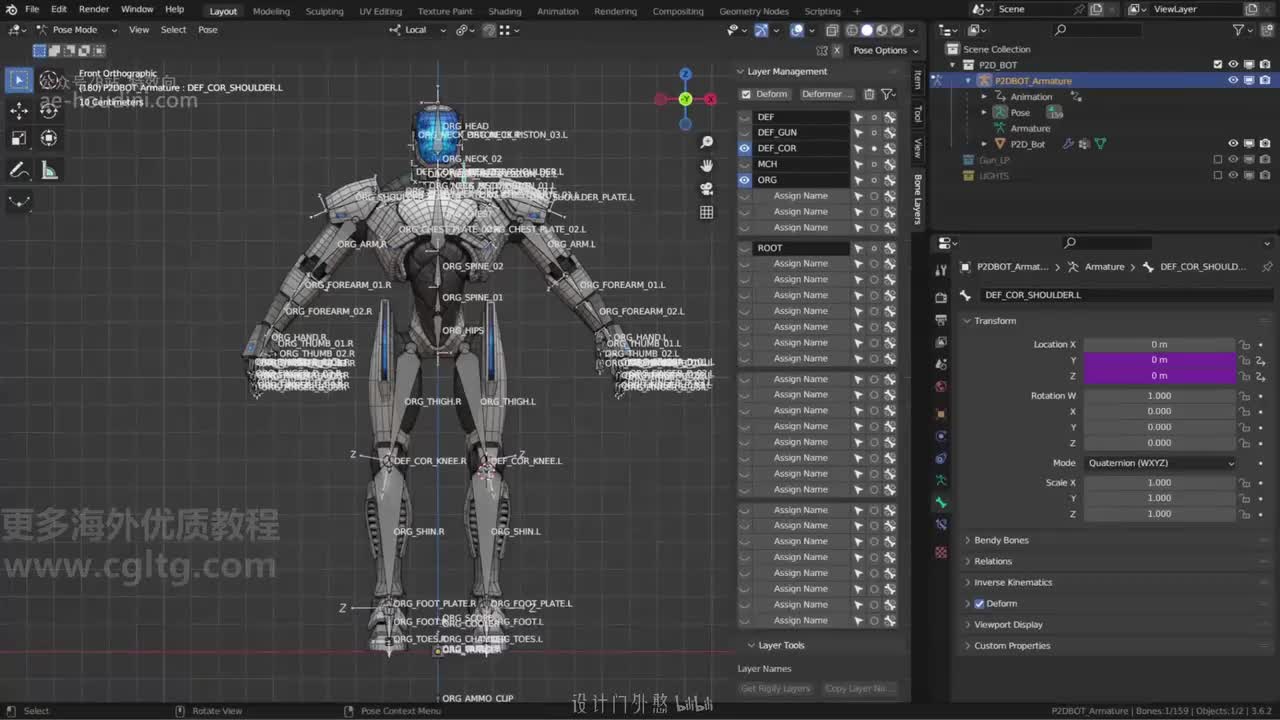
Task: Open the Bone Constraints properties tab
Action: point(941,524)
